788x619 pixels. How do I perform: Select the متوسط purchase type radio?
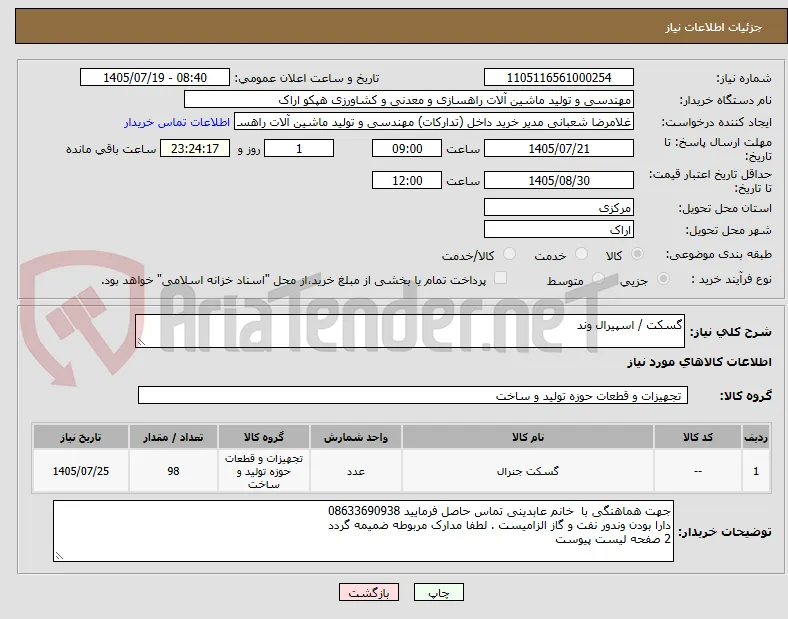pyautogui.click(x=598, y=279)
